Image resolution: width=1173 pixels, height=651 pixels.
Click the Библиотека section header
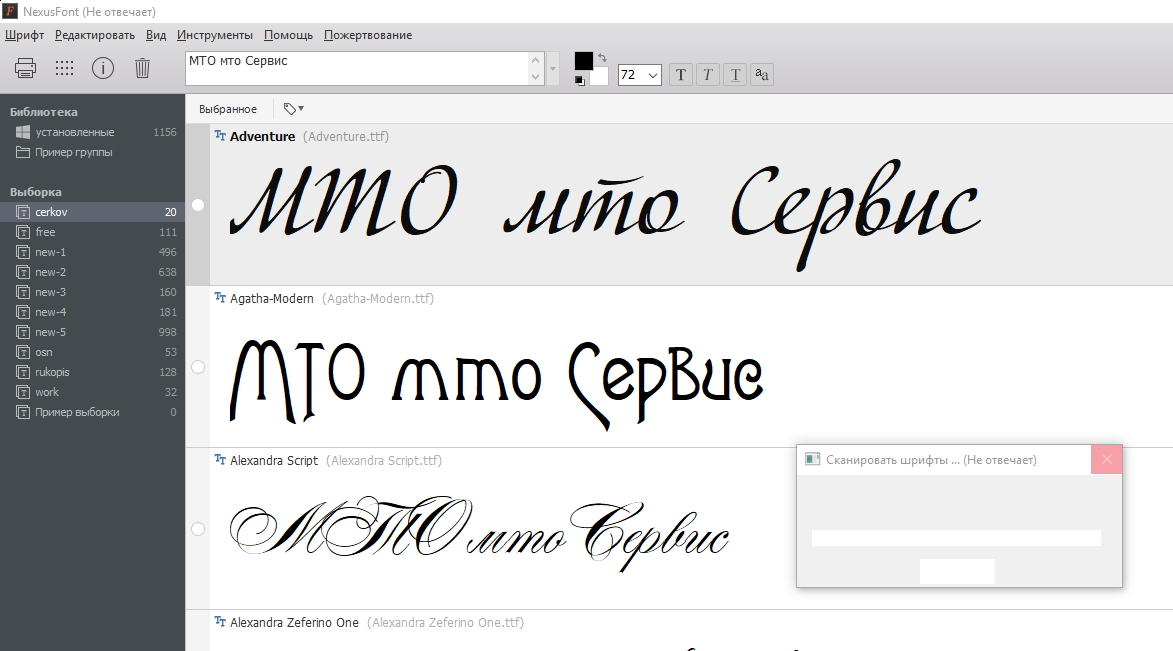coord(43,112)
